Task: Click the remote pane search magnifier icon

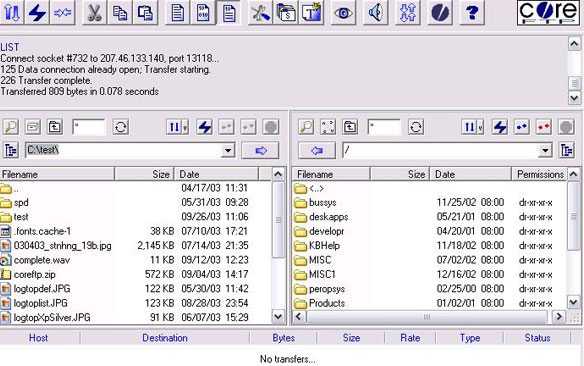Action: pyautogui.click(x=306, y=127)
